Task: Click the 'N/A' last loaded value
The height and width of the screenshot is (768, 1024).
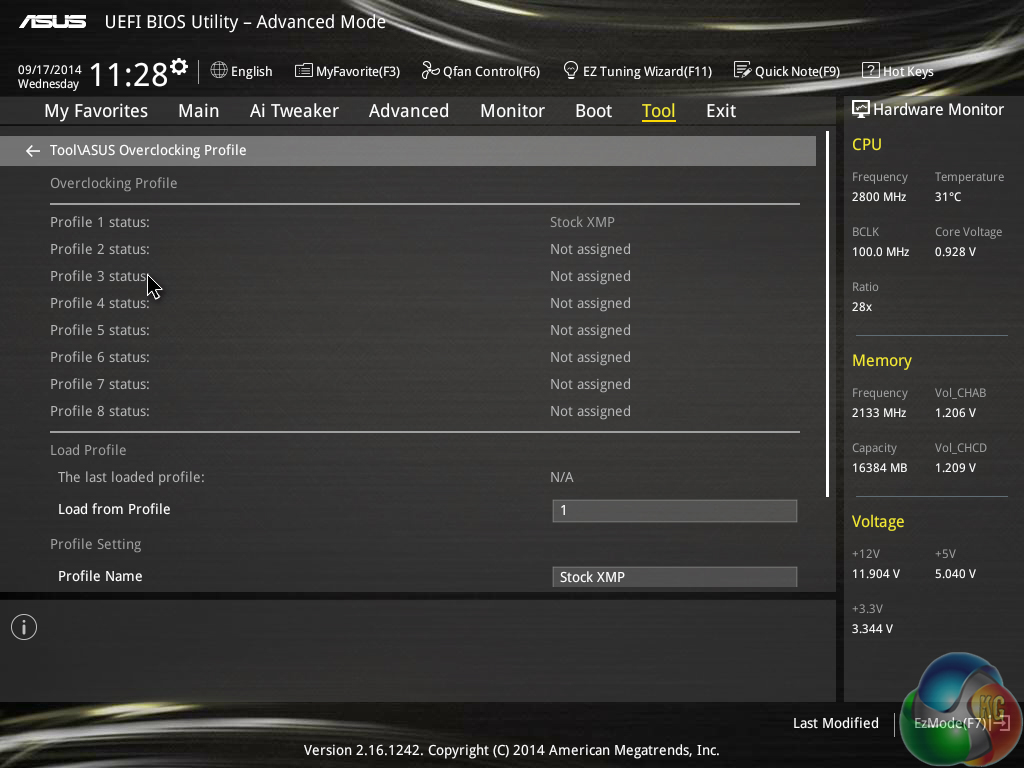Action: coord(562,477)
